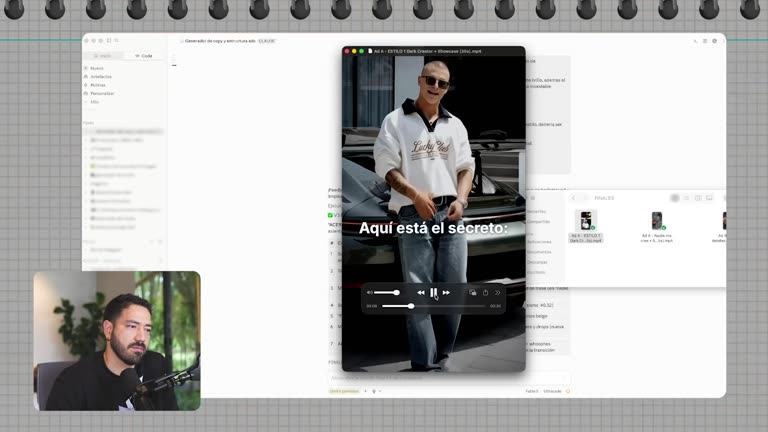Click the chat title Generador de copy
The height and width of the screenshot is (432, 768).
(x=220, y=41)
